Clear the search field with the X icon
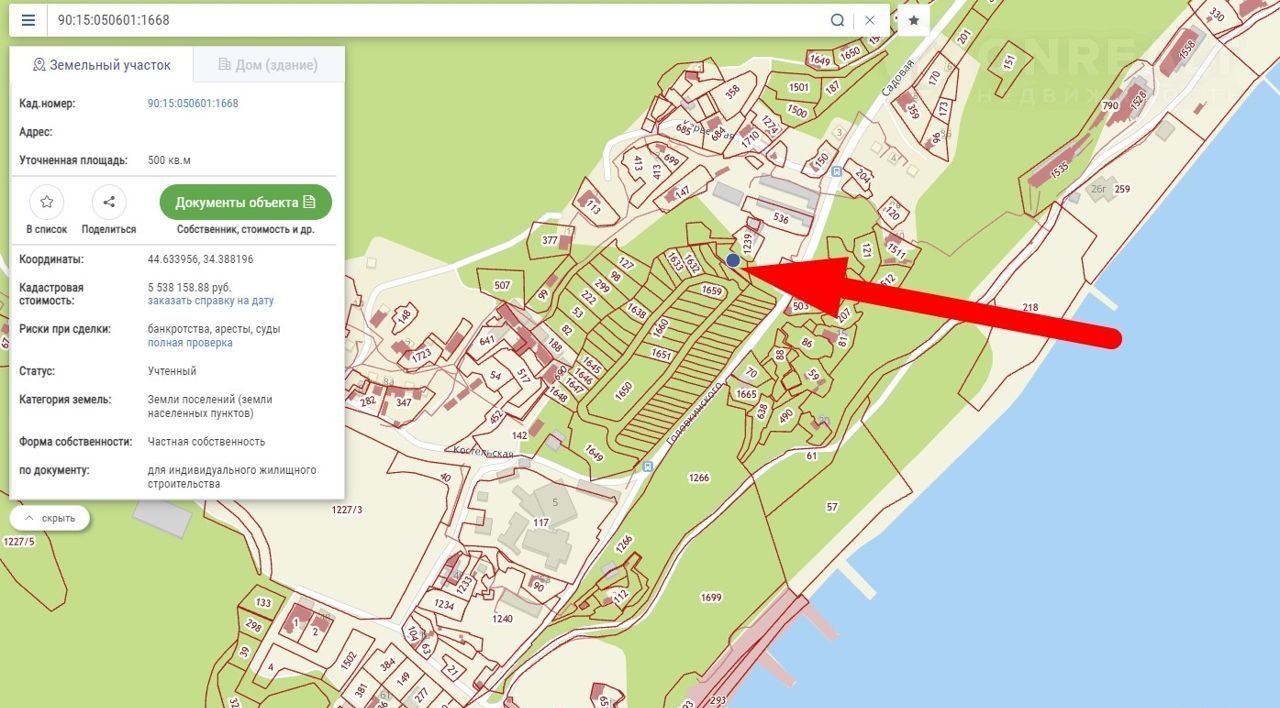Screen dimensions: 1280x708 [870, 20]
